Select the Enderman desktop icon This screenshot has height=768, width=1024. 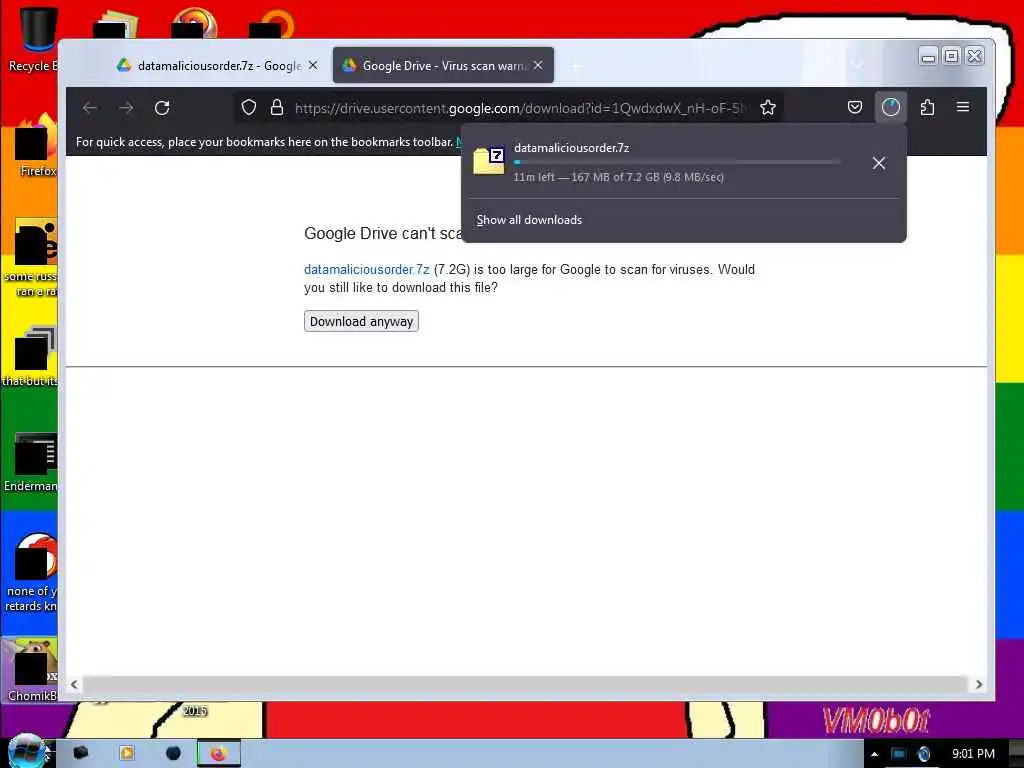pyautogui.click(x=31, y=462)
